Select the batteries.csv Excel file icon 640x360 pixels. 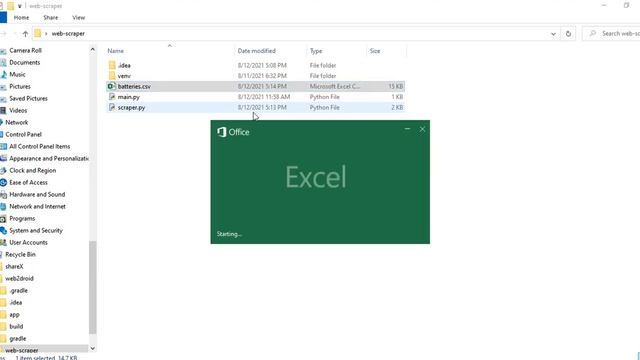[x=111, y=86]
